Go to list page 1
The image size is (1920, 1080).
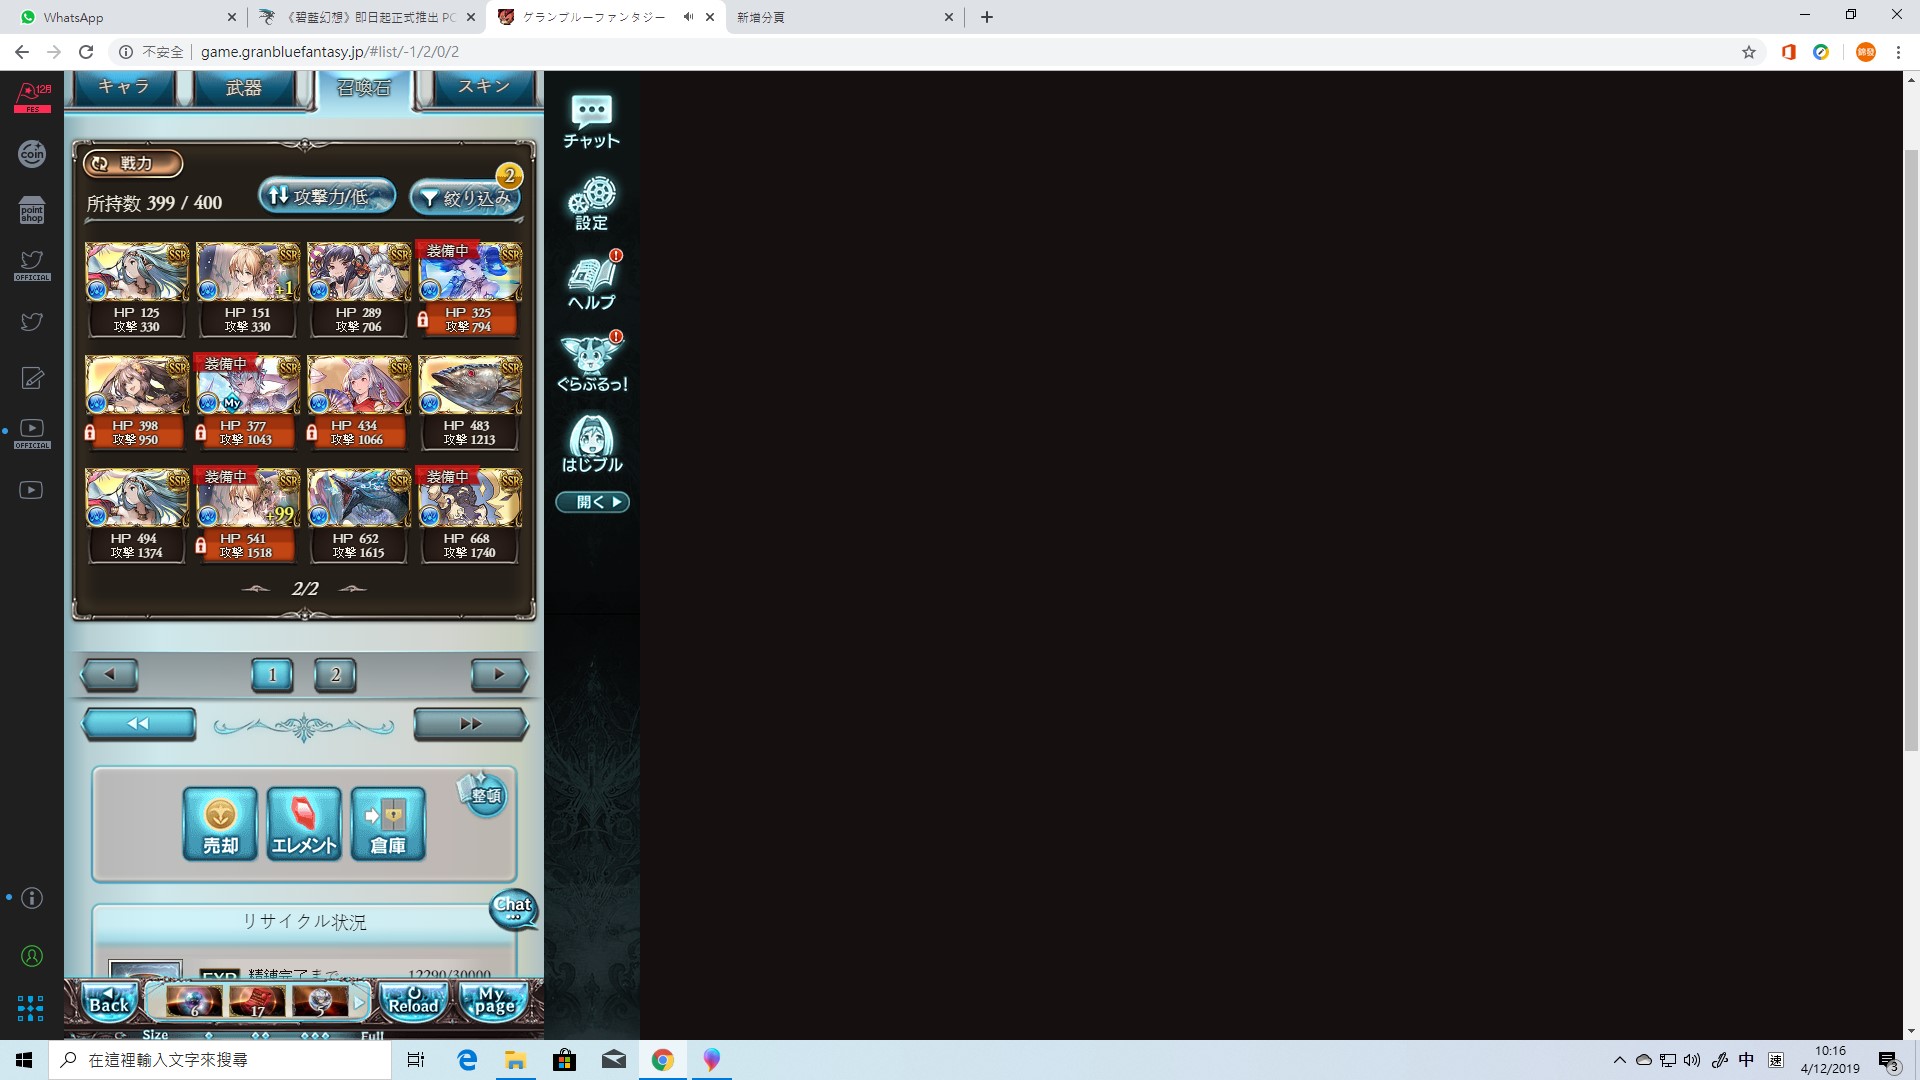click(272, 675)
